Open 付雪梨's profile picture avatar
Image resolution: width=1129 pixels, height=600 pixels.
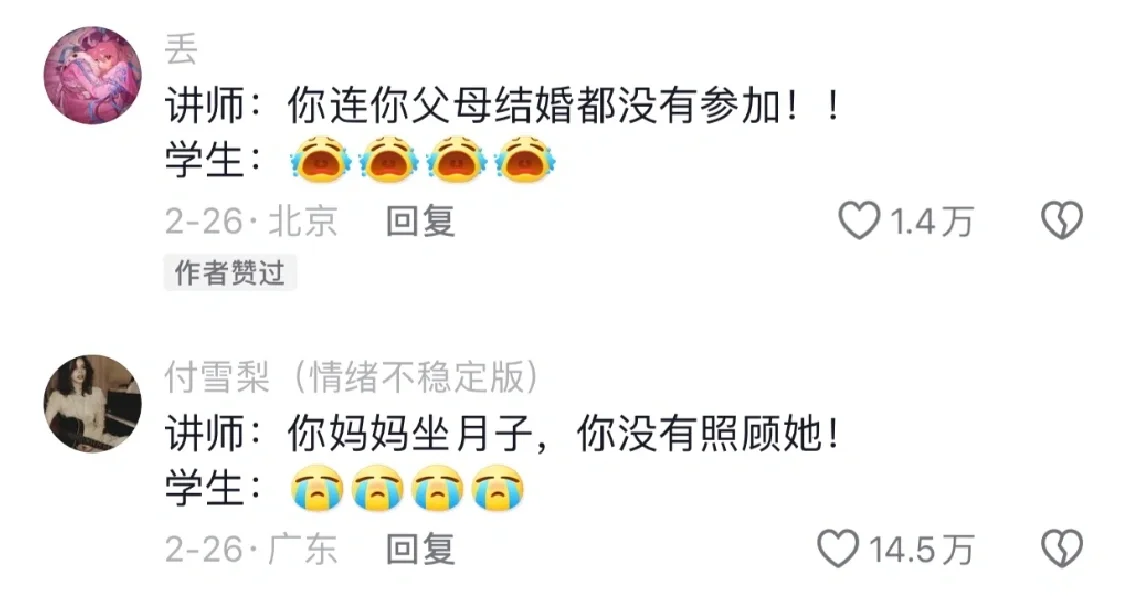93,403
